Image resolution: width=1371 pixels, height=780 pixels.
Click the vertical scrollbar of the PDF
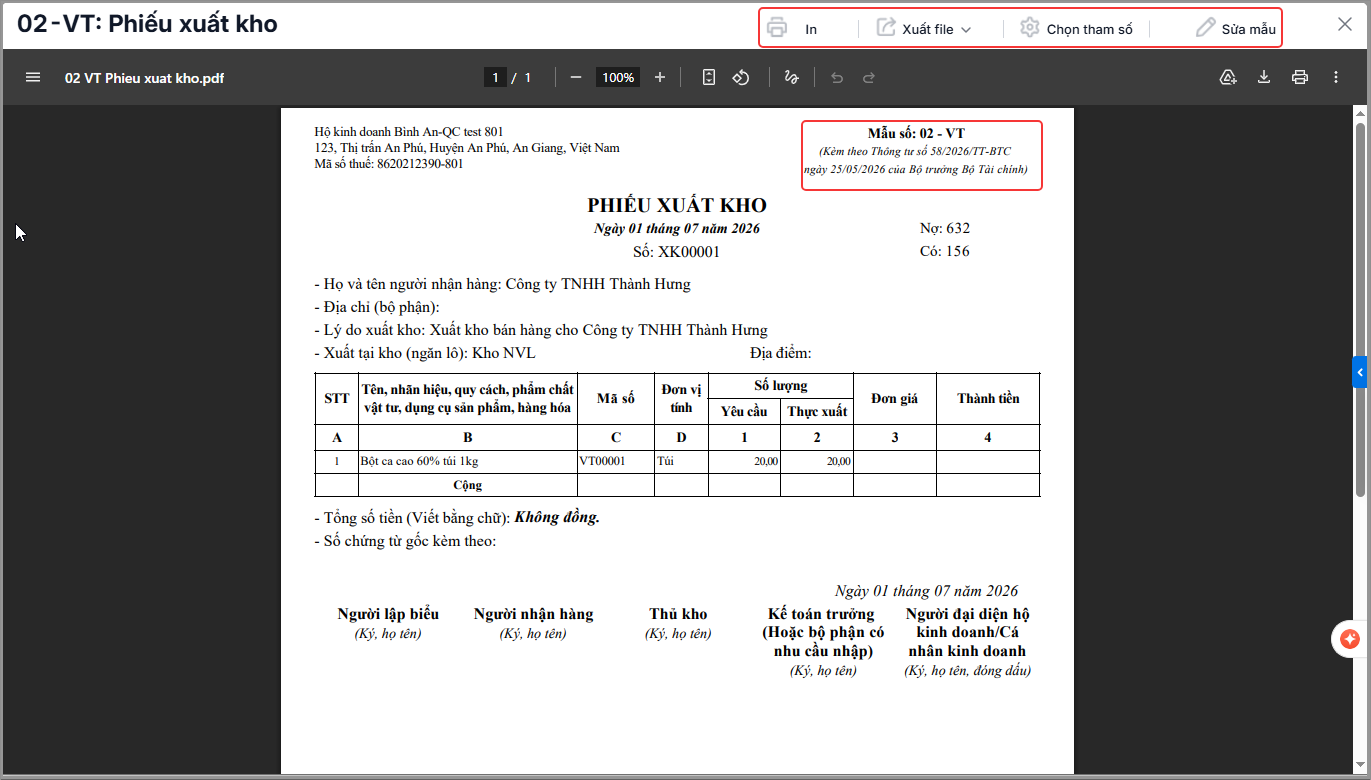(1360, 309)
